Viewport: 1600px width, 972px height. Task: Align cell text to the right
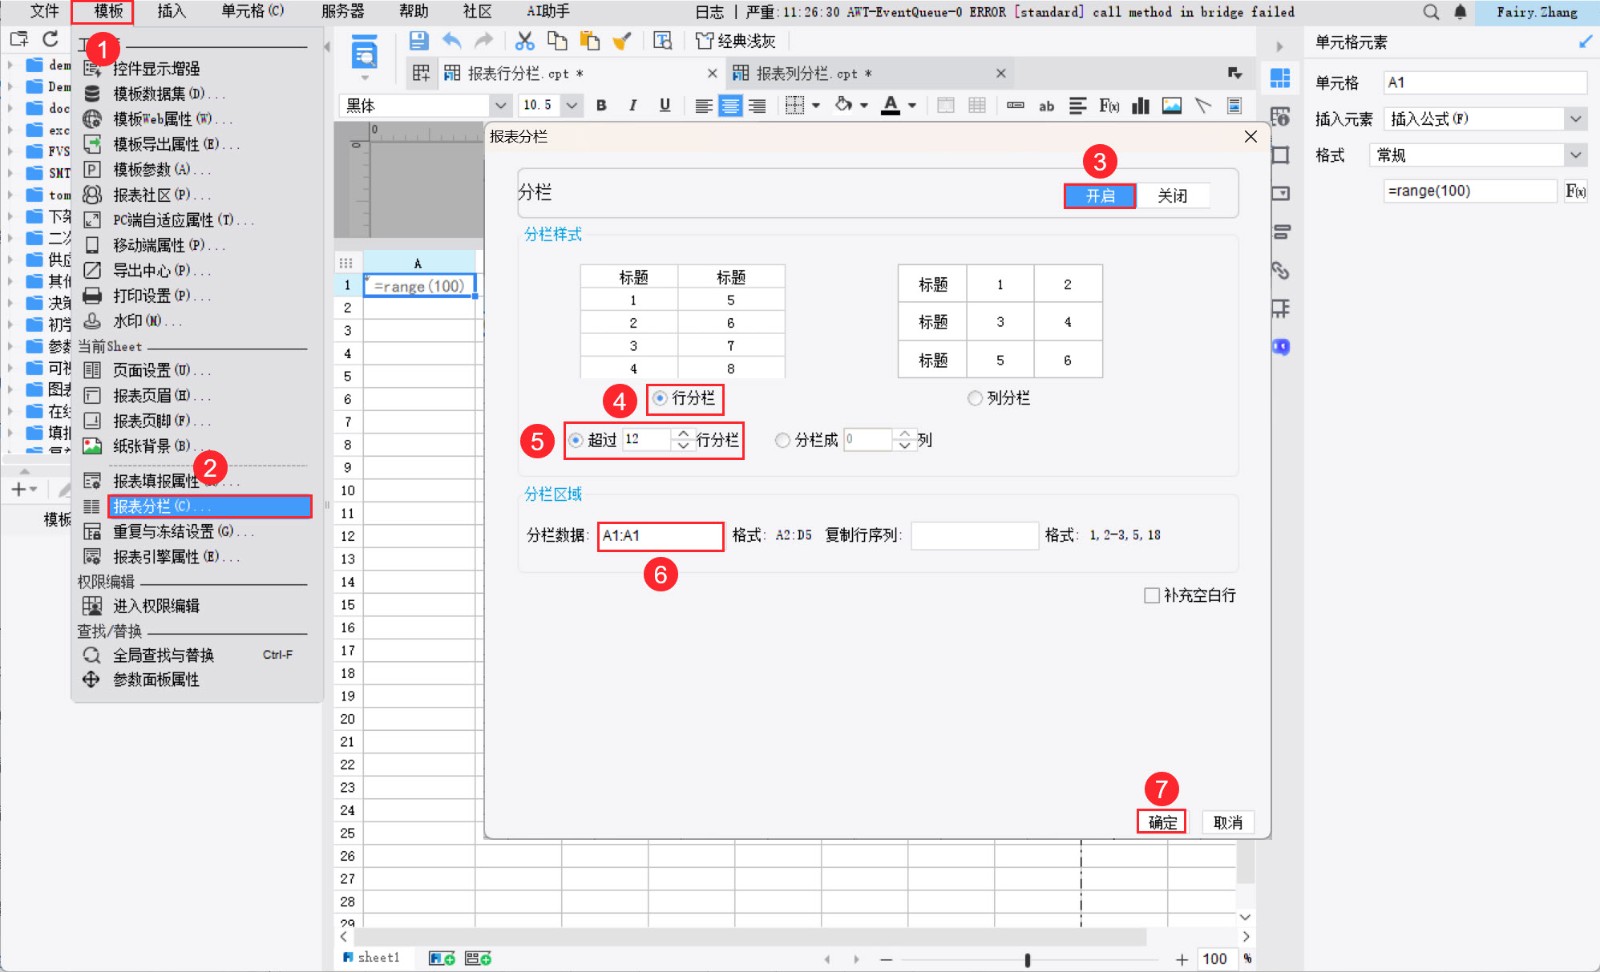click(x=757, y=106)
